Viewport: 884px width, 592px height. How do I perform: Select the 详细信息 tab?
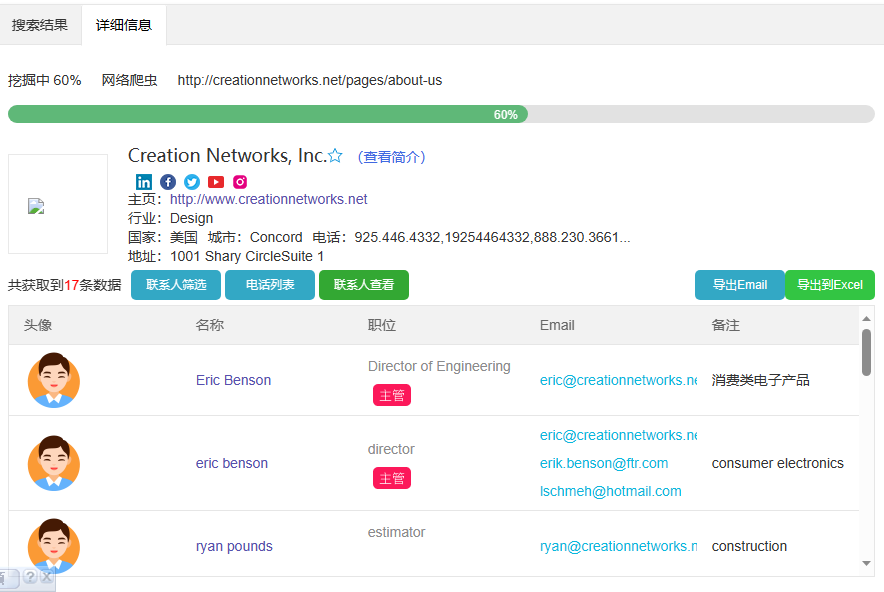124,25
